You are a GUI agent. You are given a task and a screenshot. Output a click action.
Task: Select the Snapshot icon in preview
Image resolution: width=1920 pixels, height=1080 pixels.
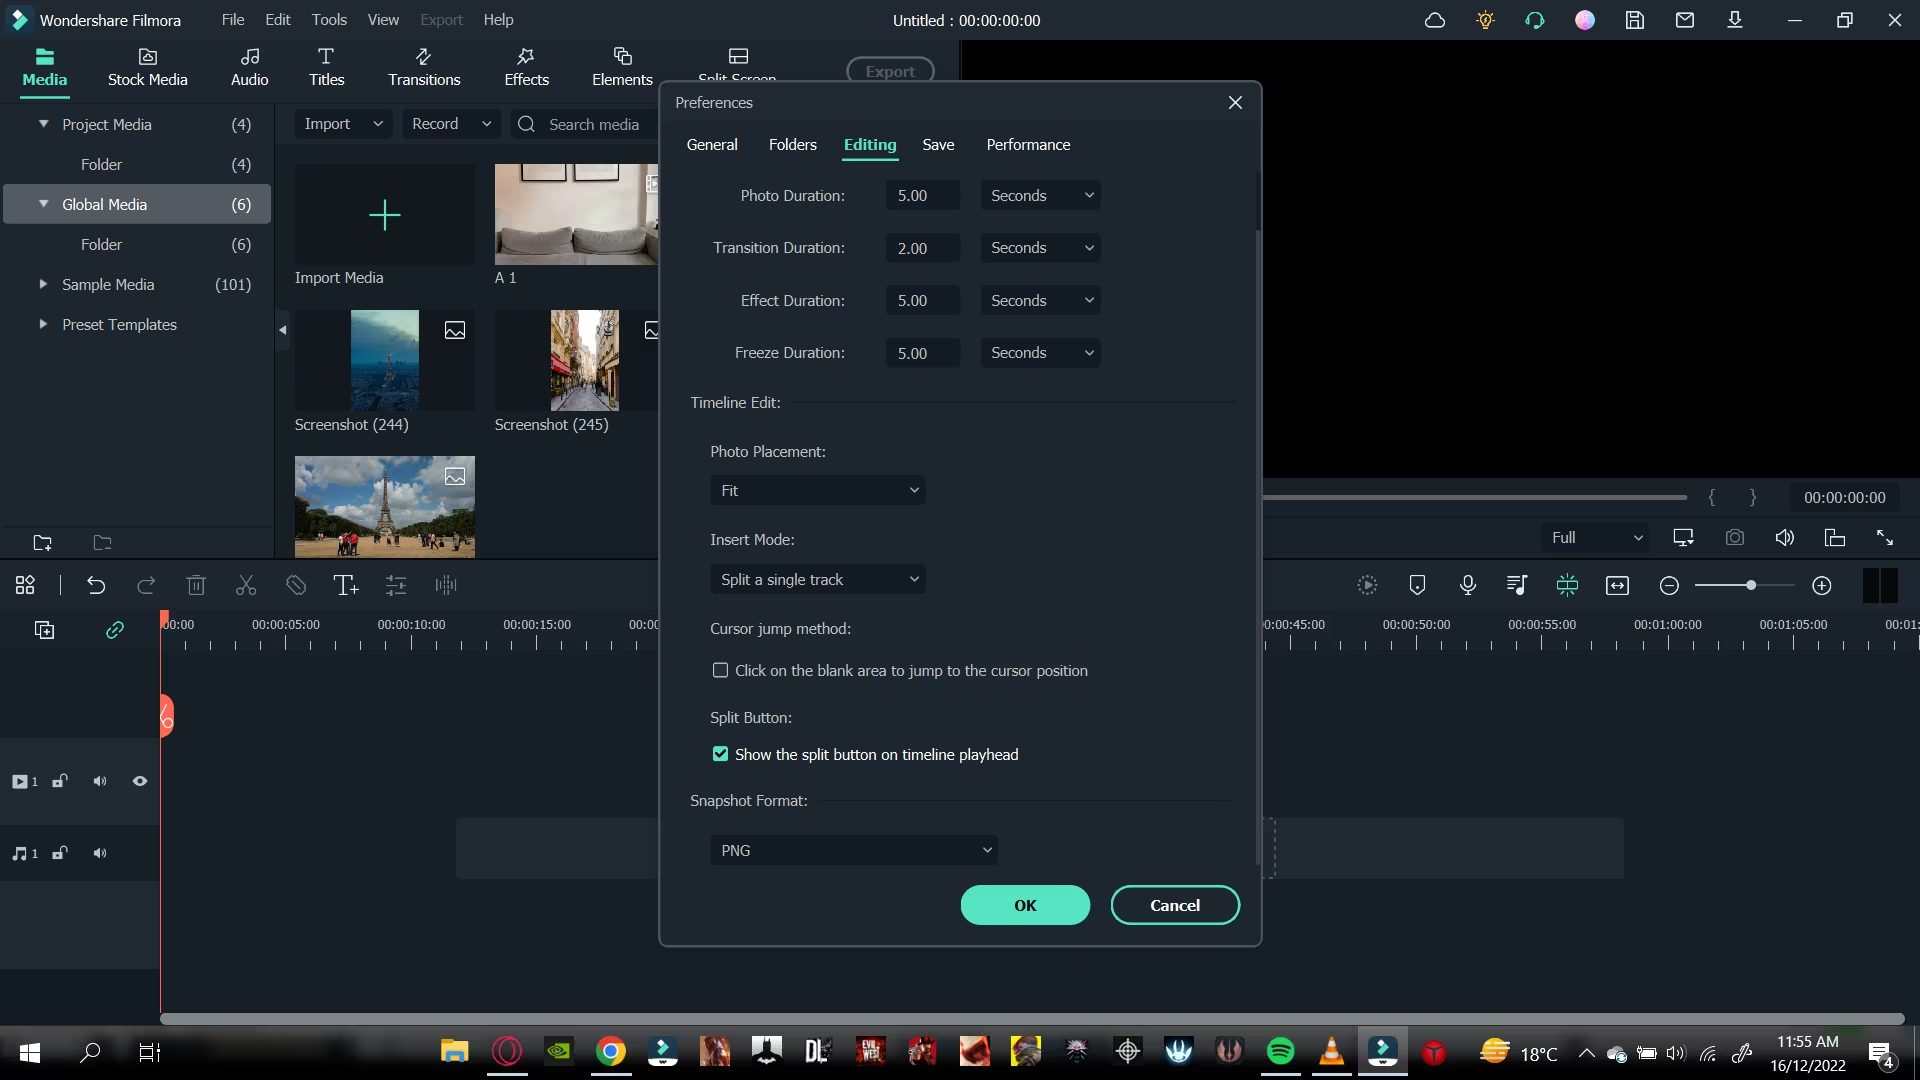click(1735, 537)
